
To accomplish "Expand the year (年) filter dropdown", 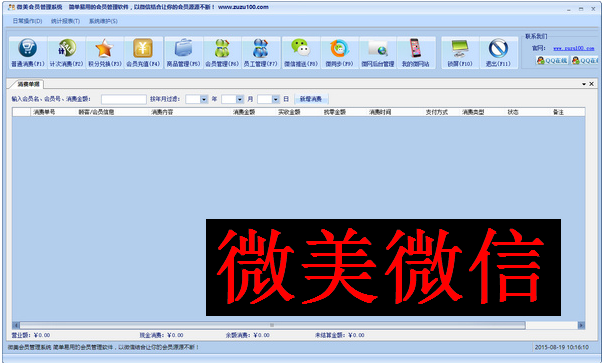I will [204, 99].
